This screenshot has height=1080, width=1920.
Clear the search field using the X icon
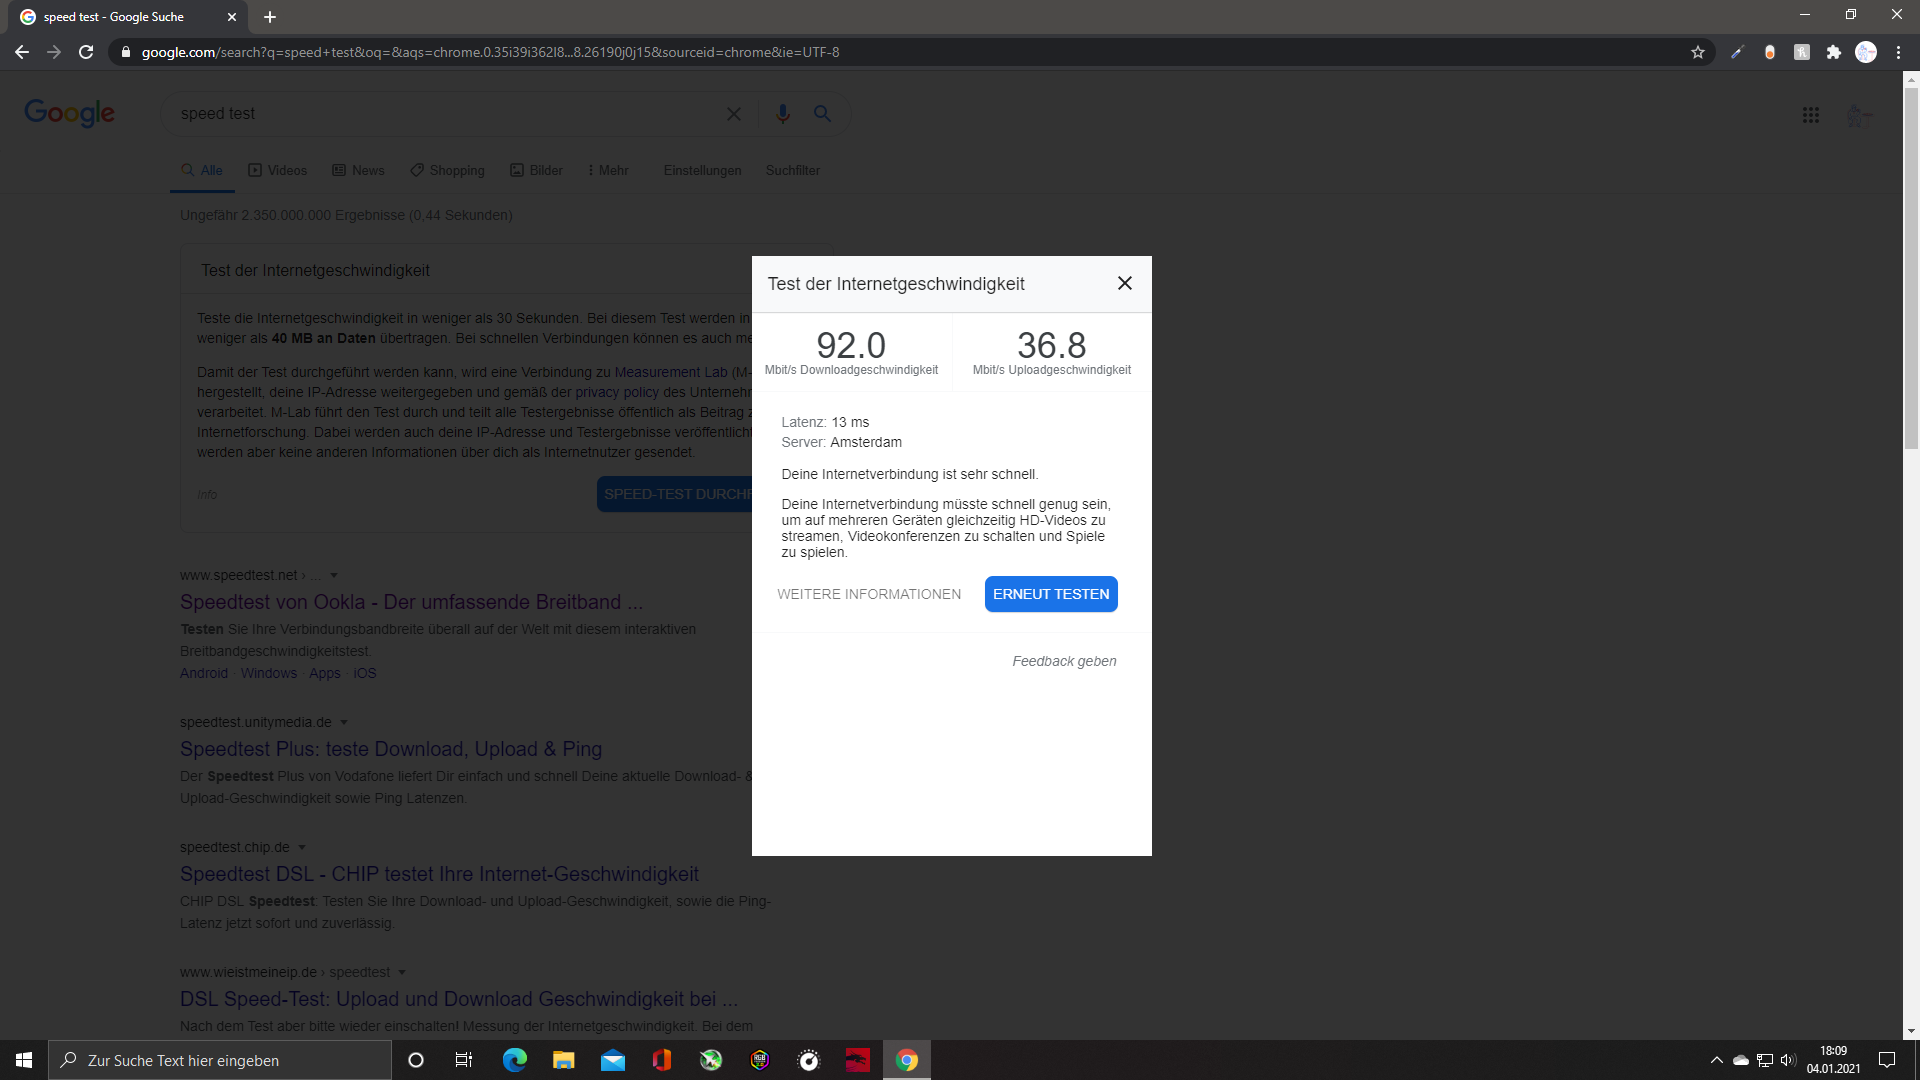point(734,114)
